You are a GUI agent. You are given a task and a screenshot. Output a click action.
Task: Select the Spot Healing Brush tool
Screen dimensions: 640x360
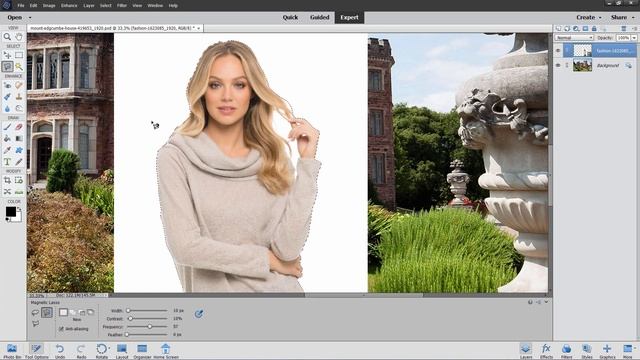[x=19, y=85]
